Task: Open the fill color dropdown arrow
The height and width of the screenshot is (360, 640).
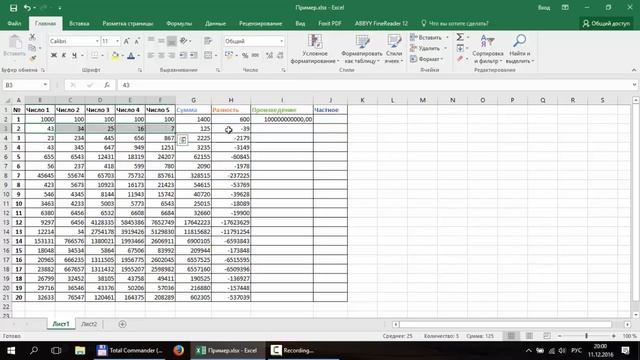Action: coord(122,56)
